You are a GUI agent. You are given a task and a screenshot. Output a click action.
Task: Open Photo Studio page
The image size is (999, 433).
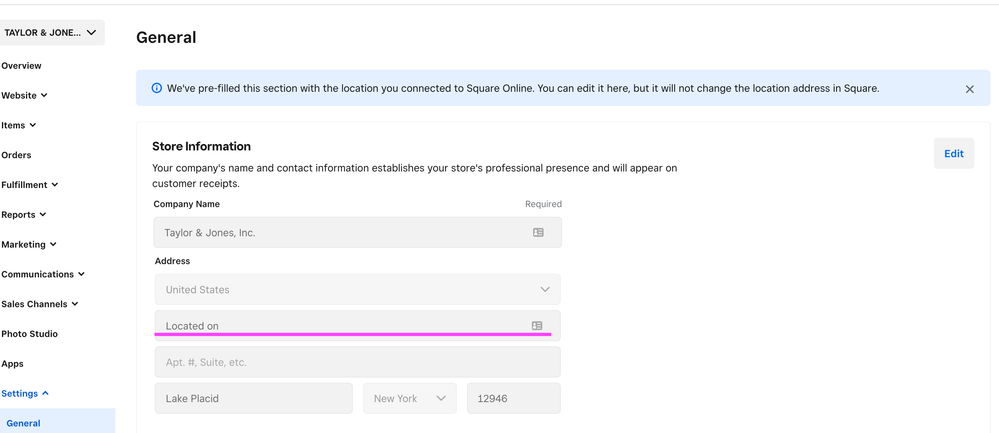(x=30, y=334)
